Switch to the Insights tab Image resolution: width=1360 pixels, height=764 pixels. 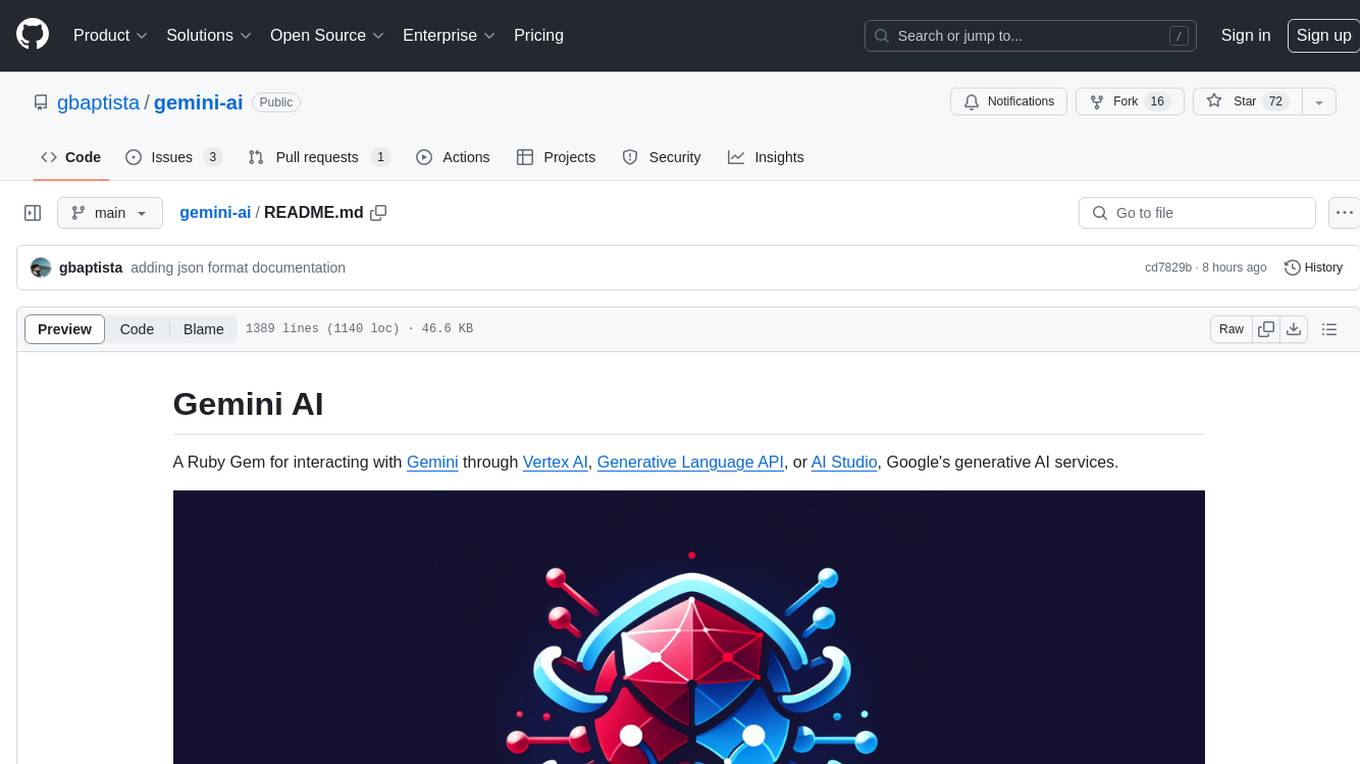766,157
